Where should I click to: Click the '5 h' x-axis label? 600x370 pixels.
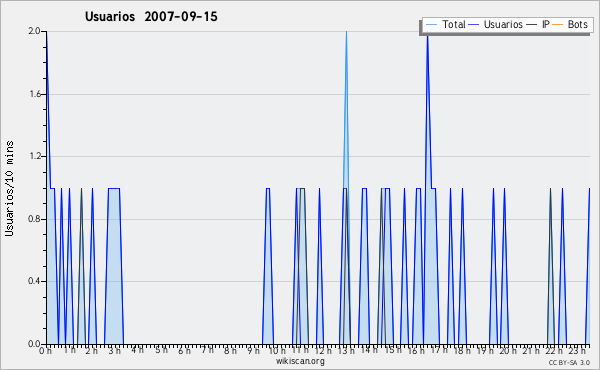click(x=161, y=350)
